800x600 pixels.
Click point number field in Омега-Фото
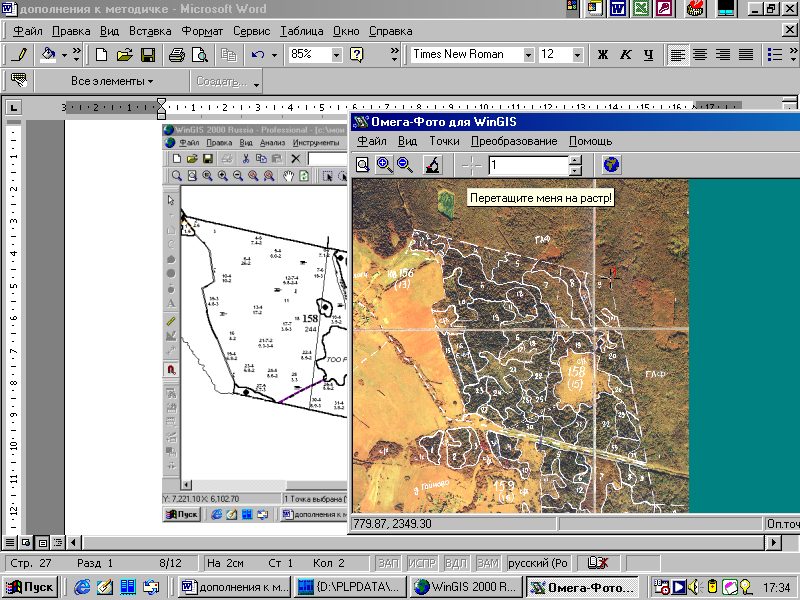coord(528,165)
